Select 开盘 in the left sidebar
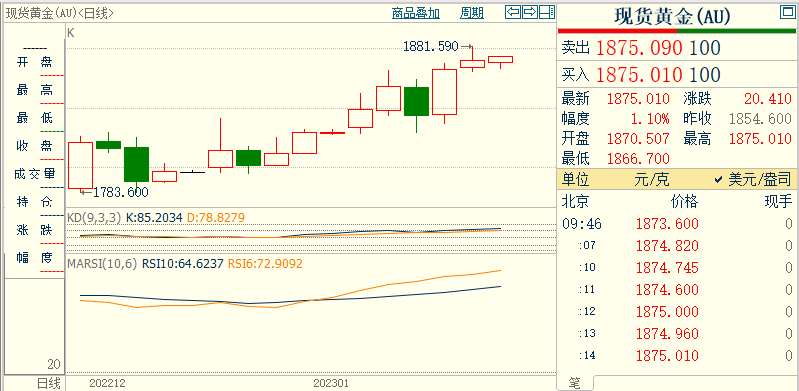This screenshot has height=391, width=799. (x=35, y=62)
